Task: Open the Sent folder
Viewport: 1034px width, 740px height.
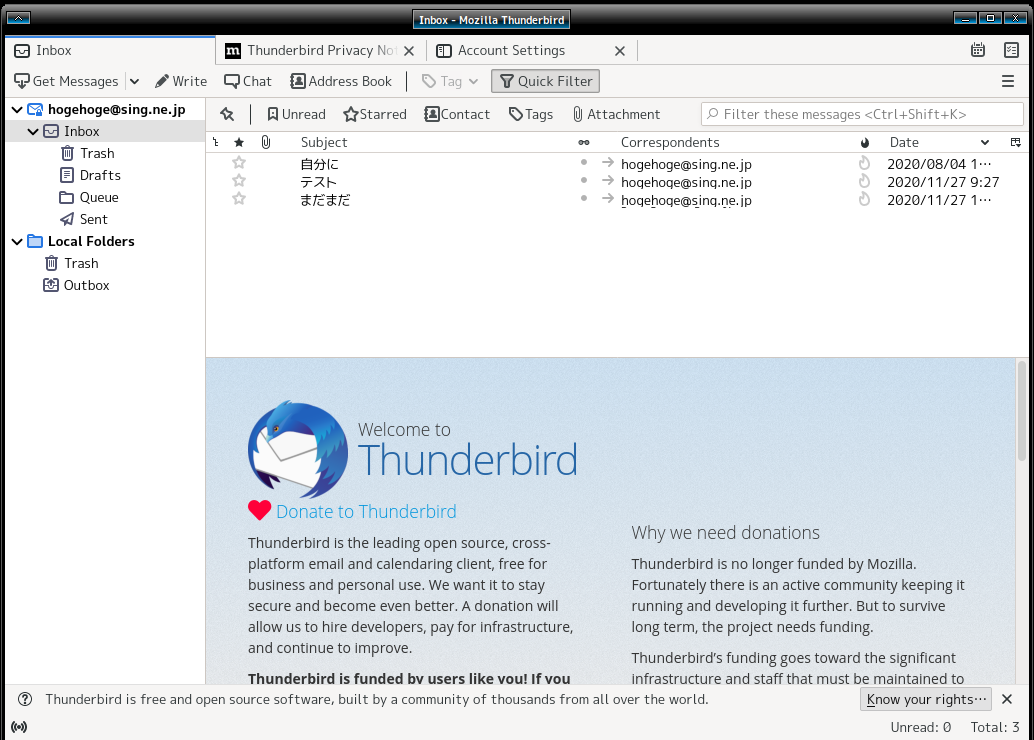Action: tap(93, 219)
